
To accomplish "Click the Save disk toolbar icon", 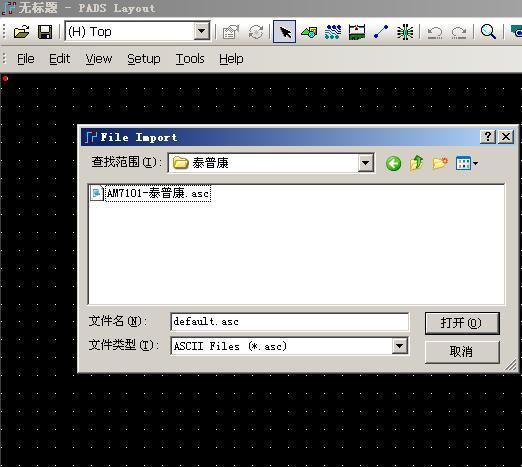I will (45, 32).
